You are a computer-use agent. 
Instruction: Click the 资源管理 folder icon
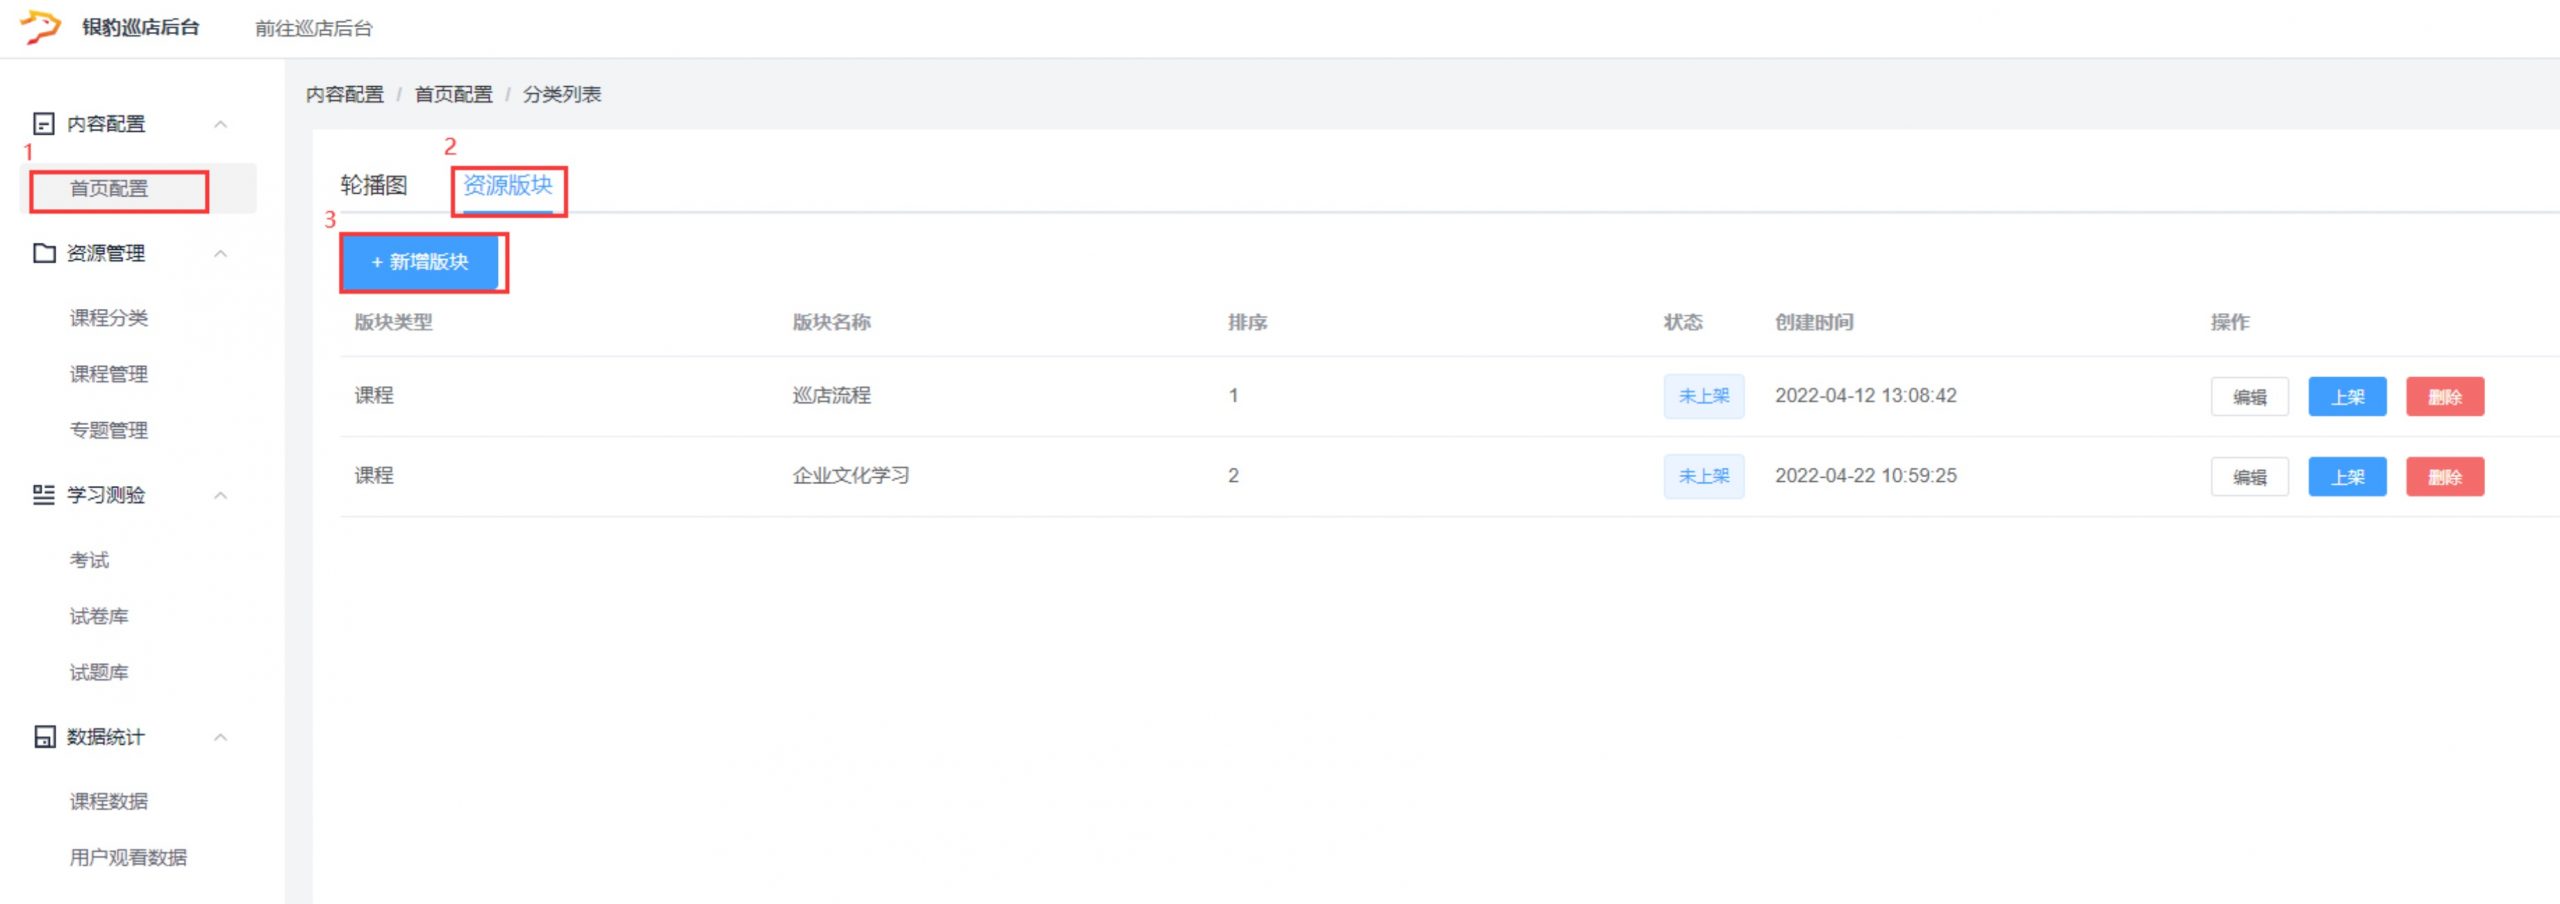click(x=44, y=253)
